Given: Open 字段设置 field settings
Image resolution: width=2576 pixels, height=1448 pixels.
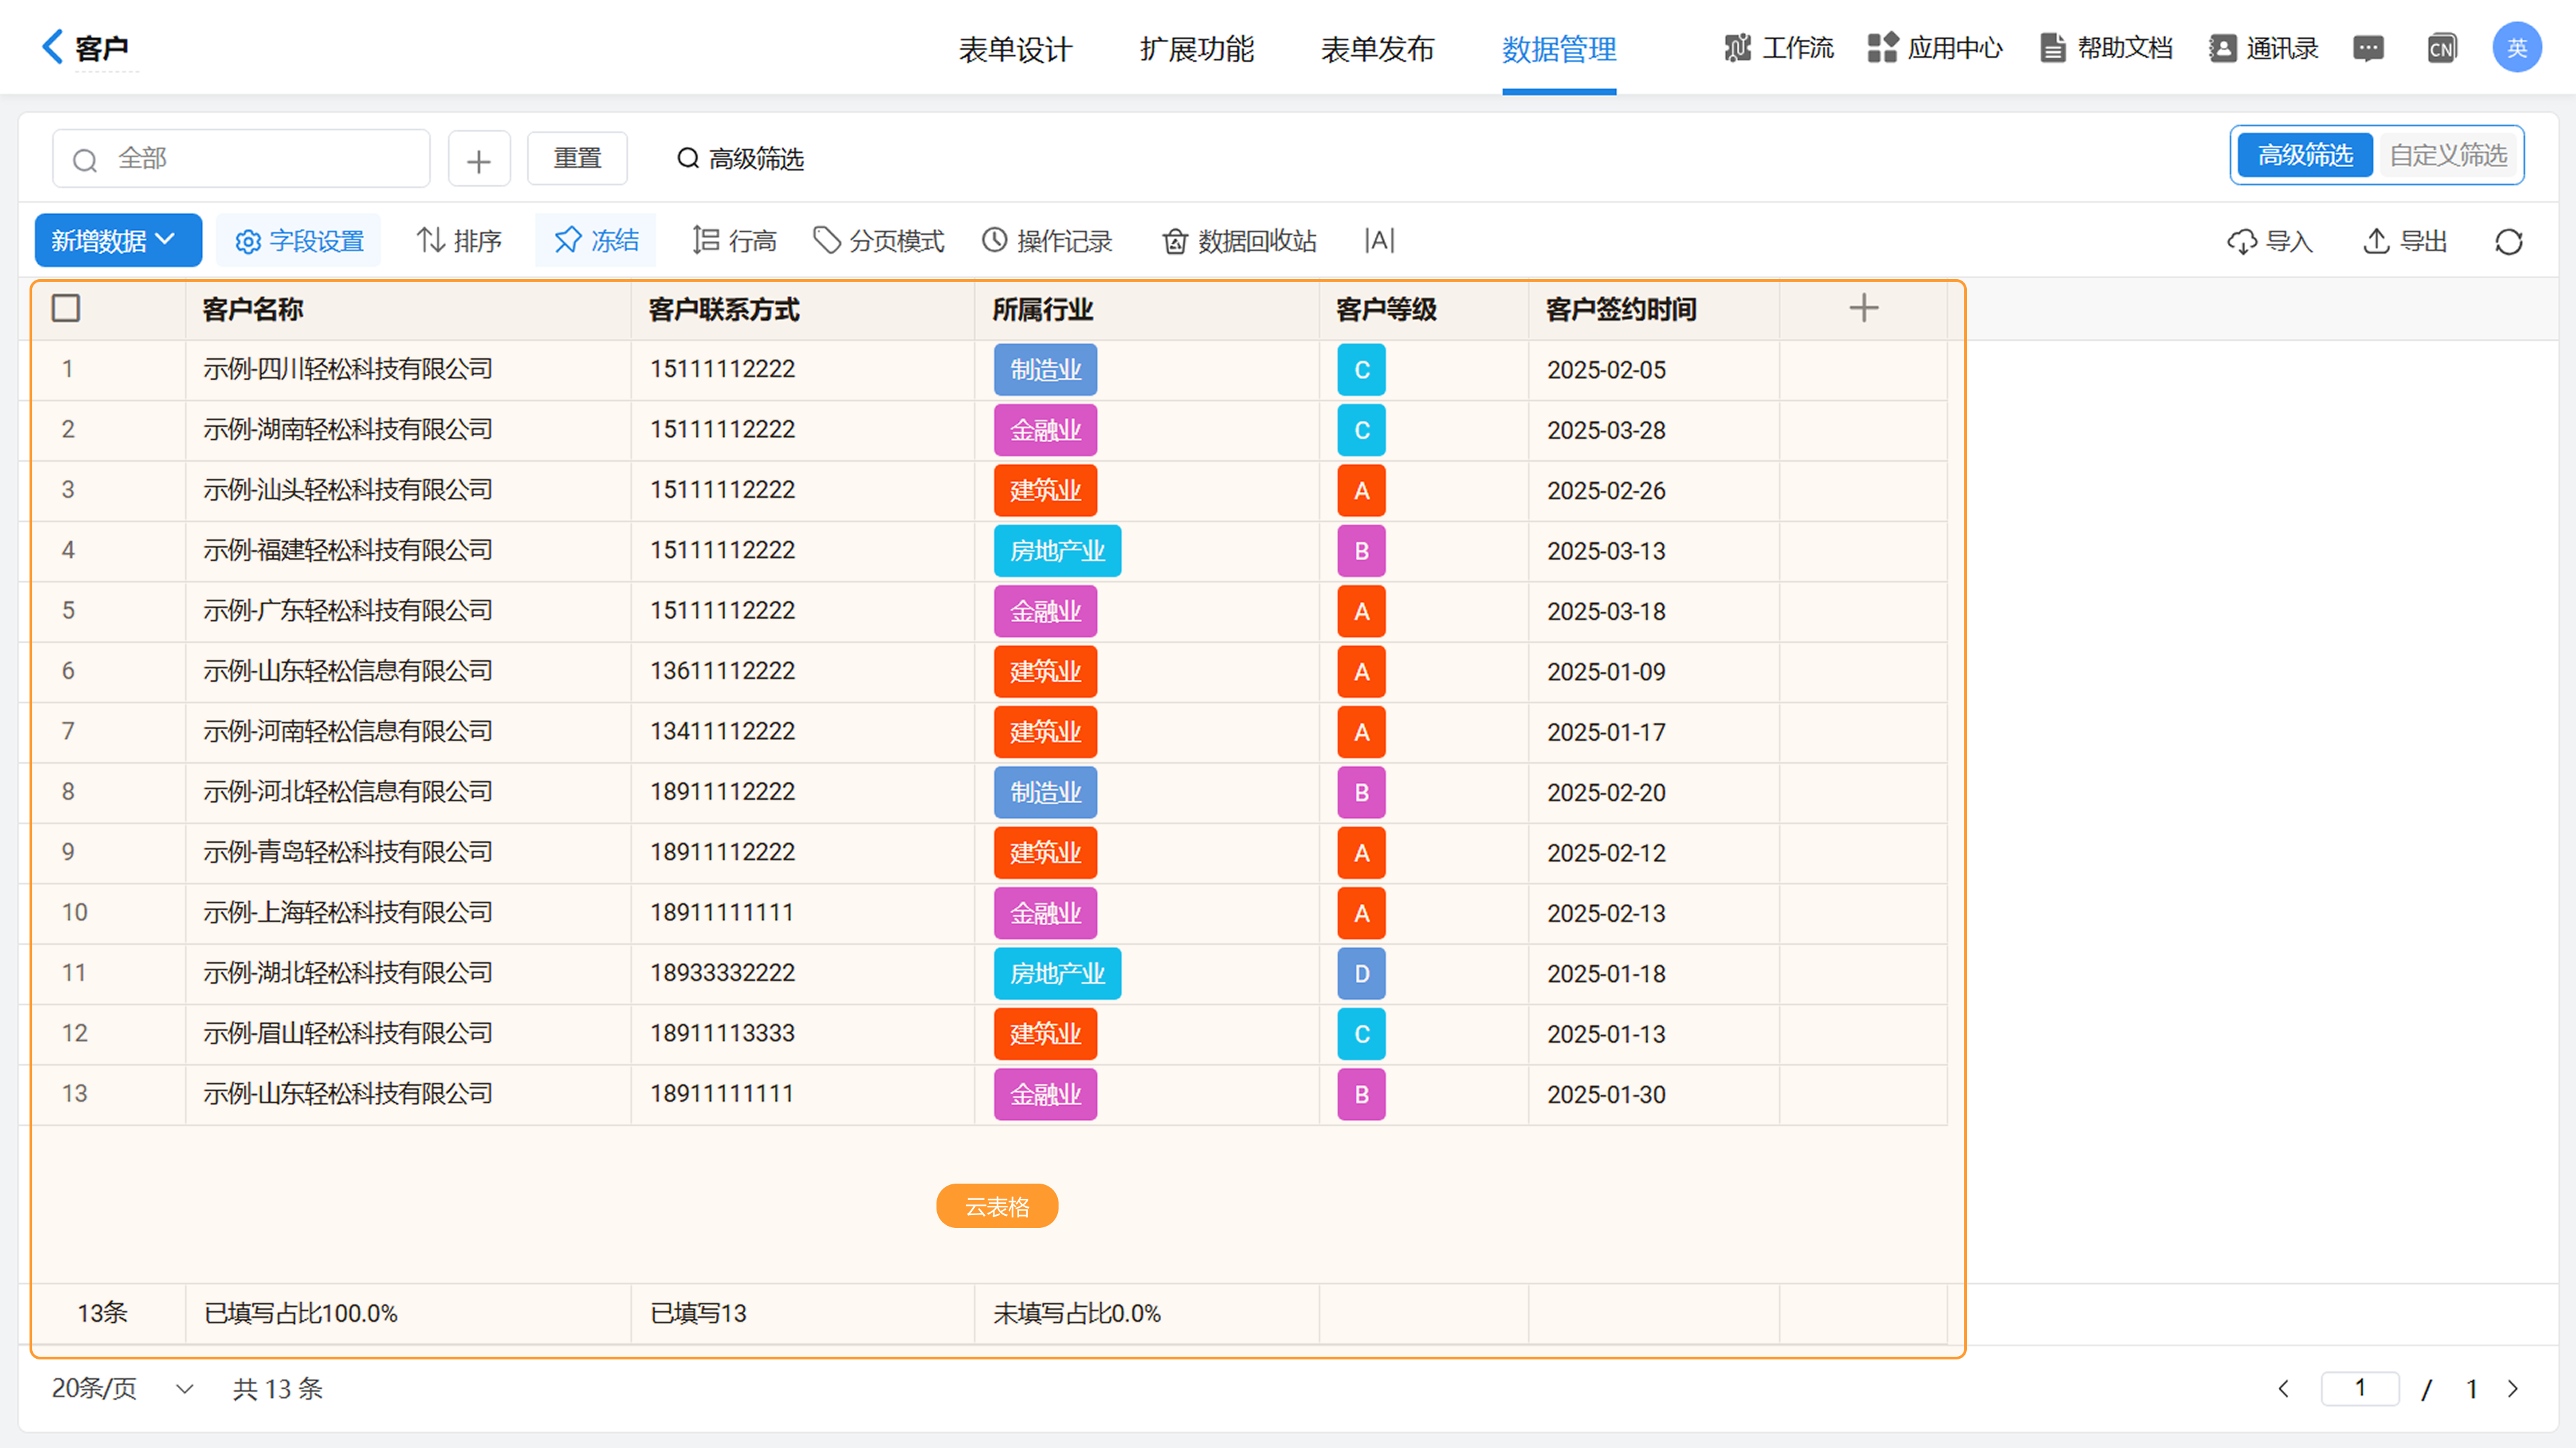Looking at the screenshot, I should 299,240.
